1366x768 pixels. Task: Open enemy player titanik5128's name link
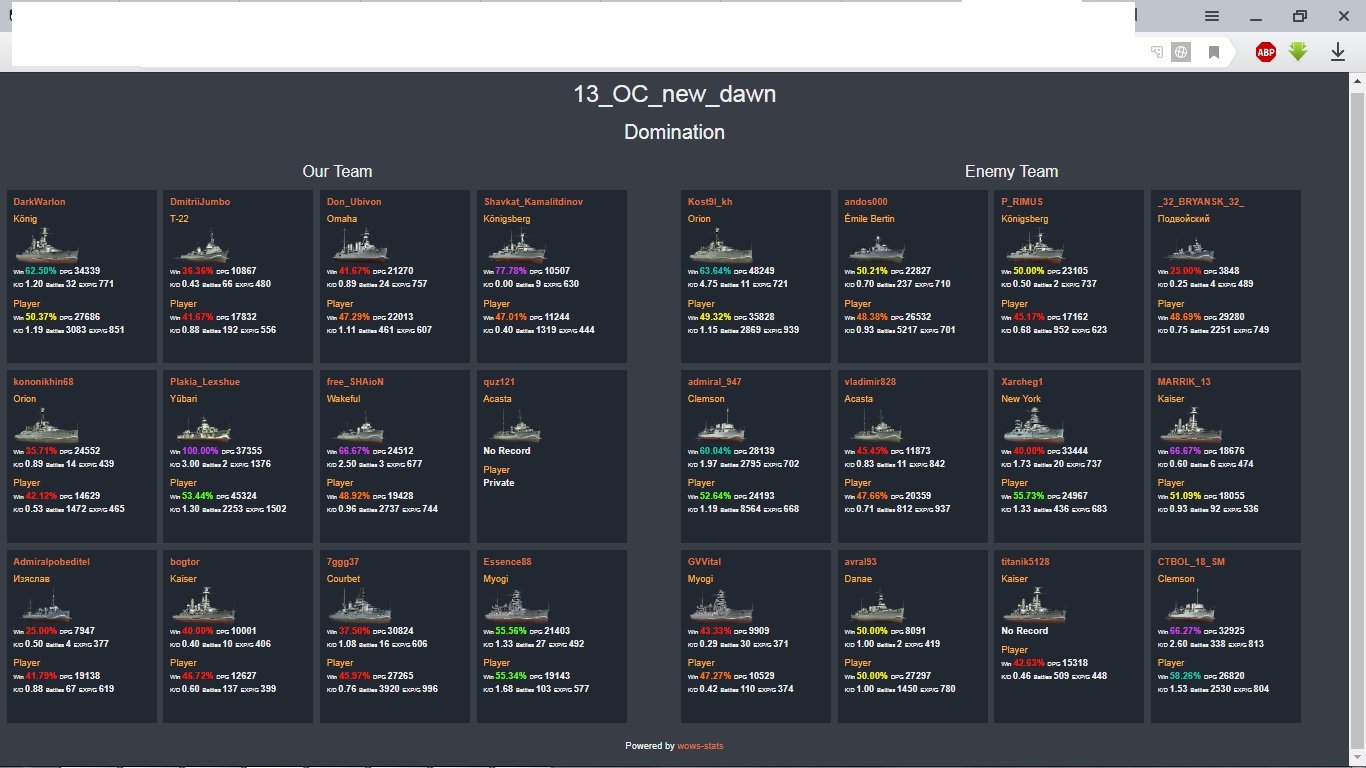coord(1027,562)
